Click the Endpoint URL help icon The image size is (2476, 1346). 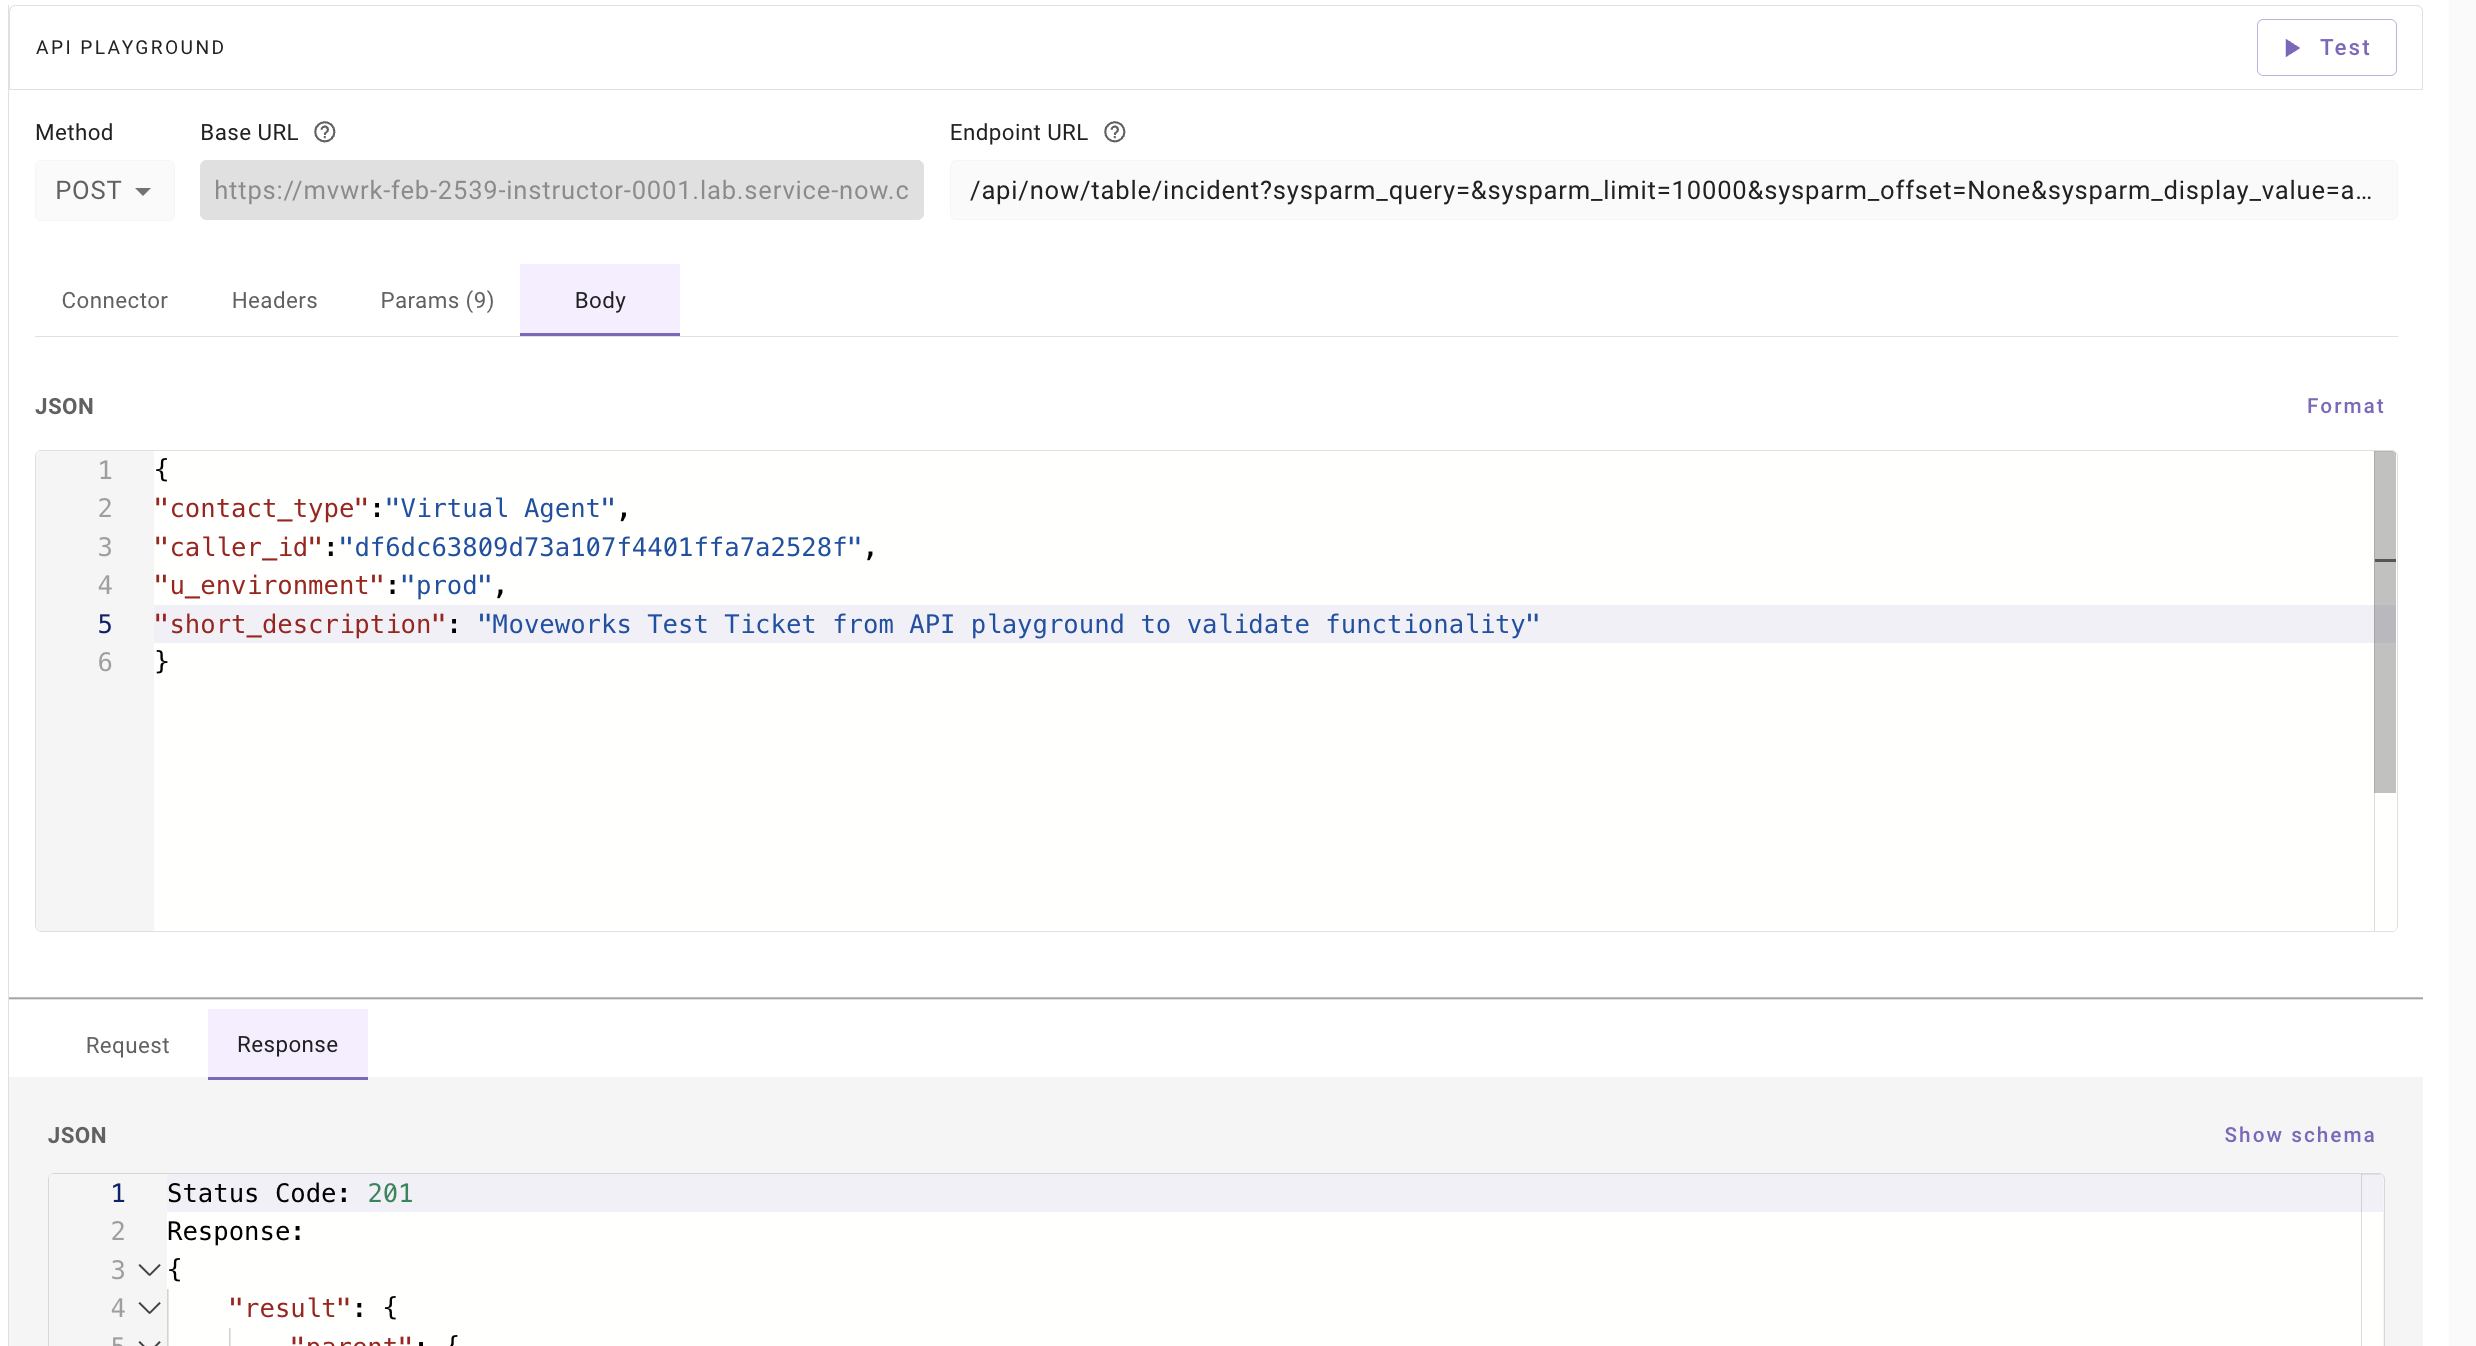tap(1115, 132)
